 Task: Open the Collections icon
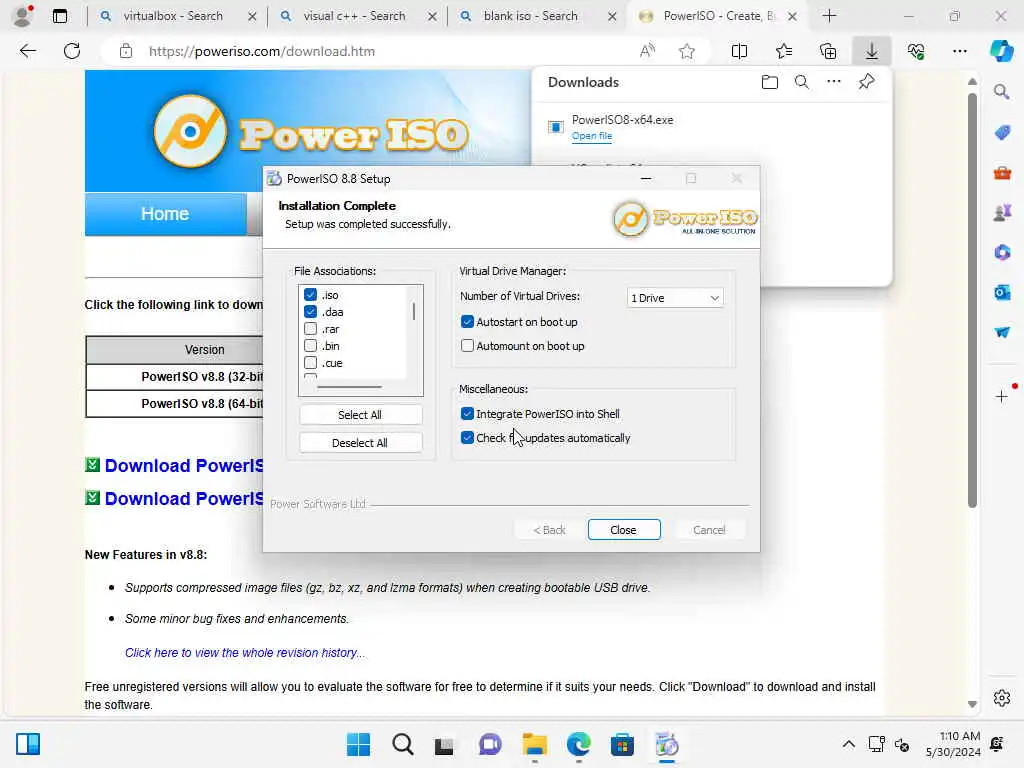tap(828, 51)
